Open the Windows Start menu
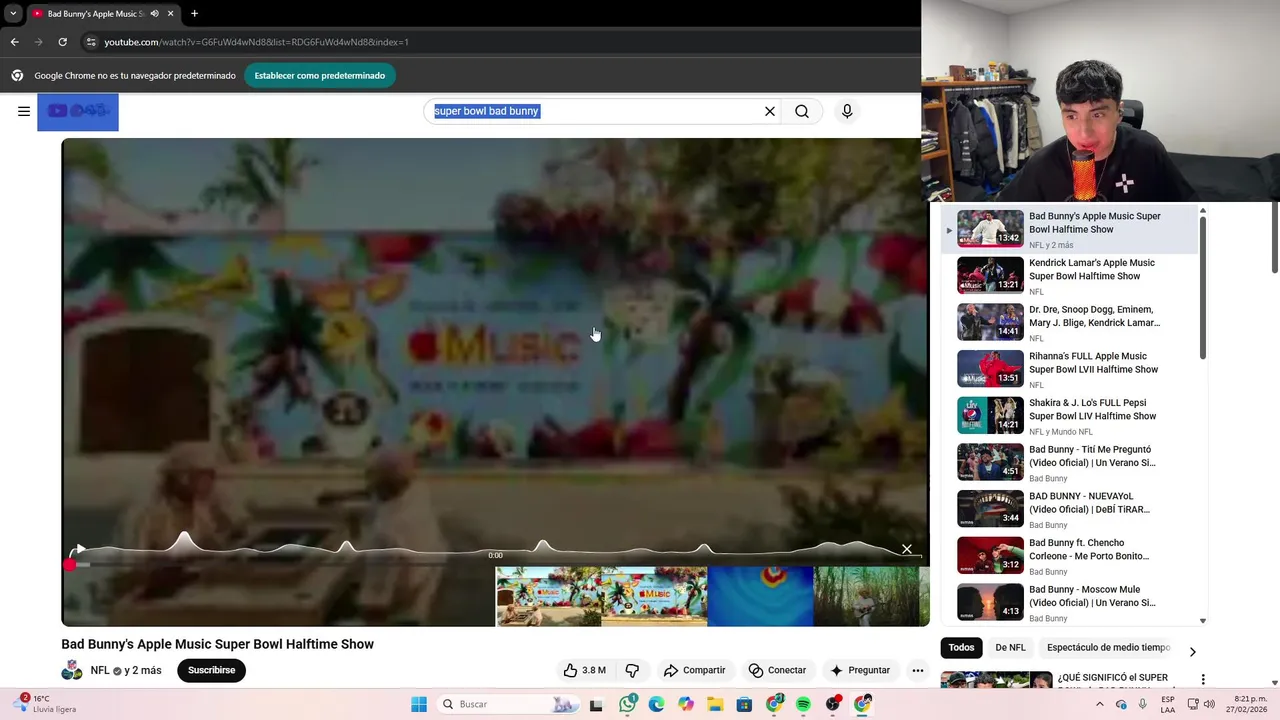The image size is (1280, 720). (419, 704)
